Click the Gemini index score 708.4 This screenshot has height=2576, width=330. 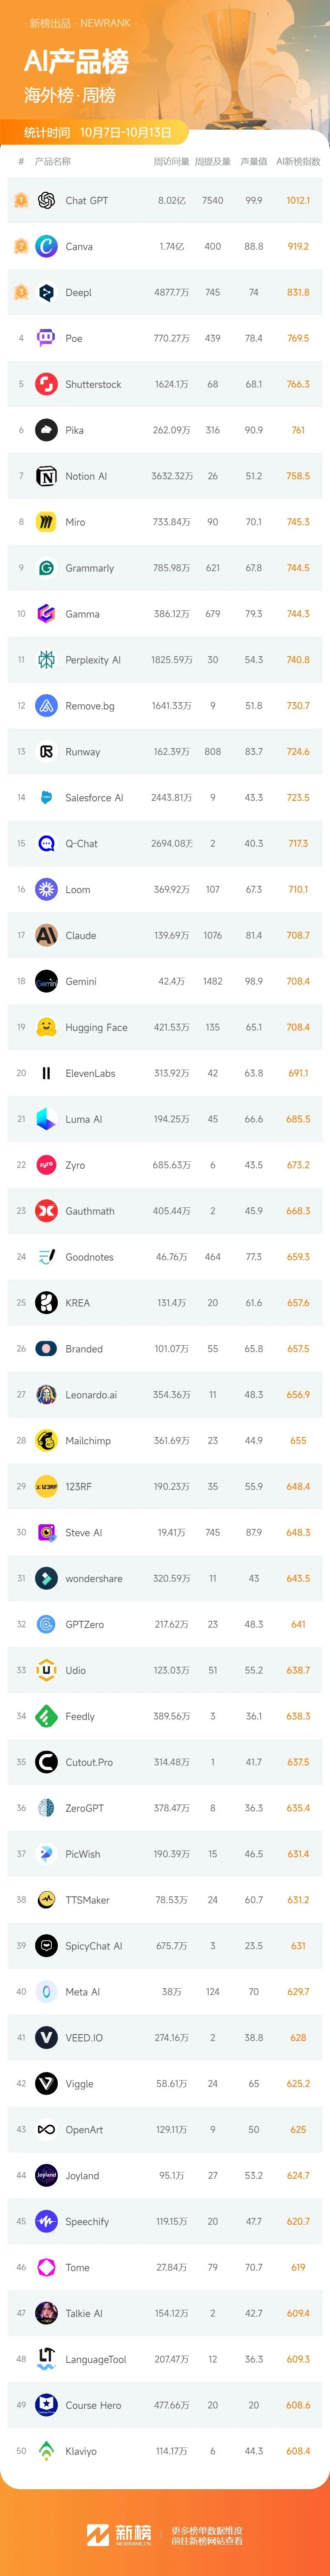click(298, 981)
